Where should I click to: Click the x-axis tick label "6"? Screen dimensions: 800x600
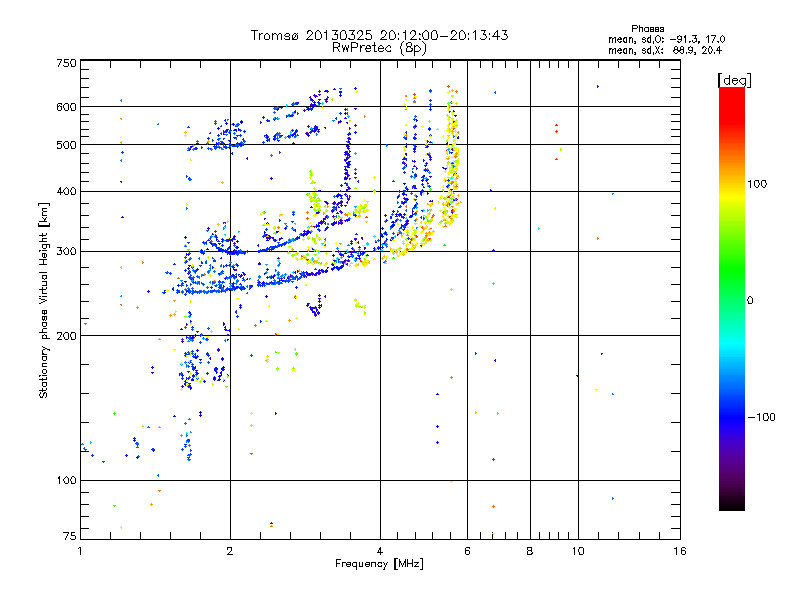(x=467, y=551)
